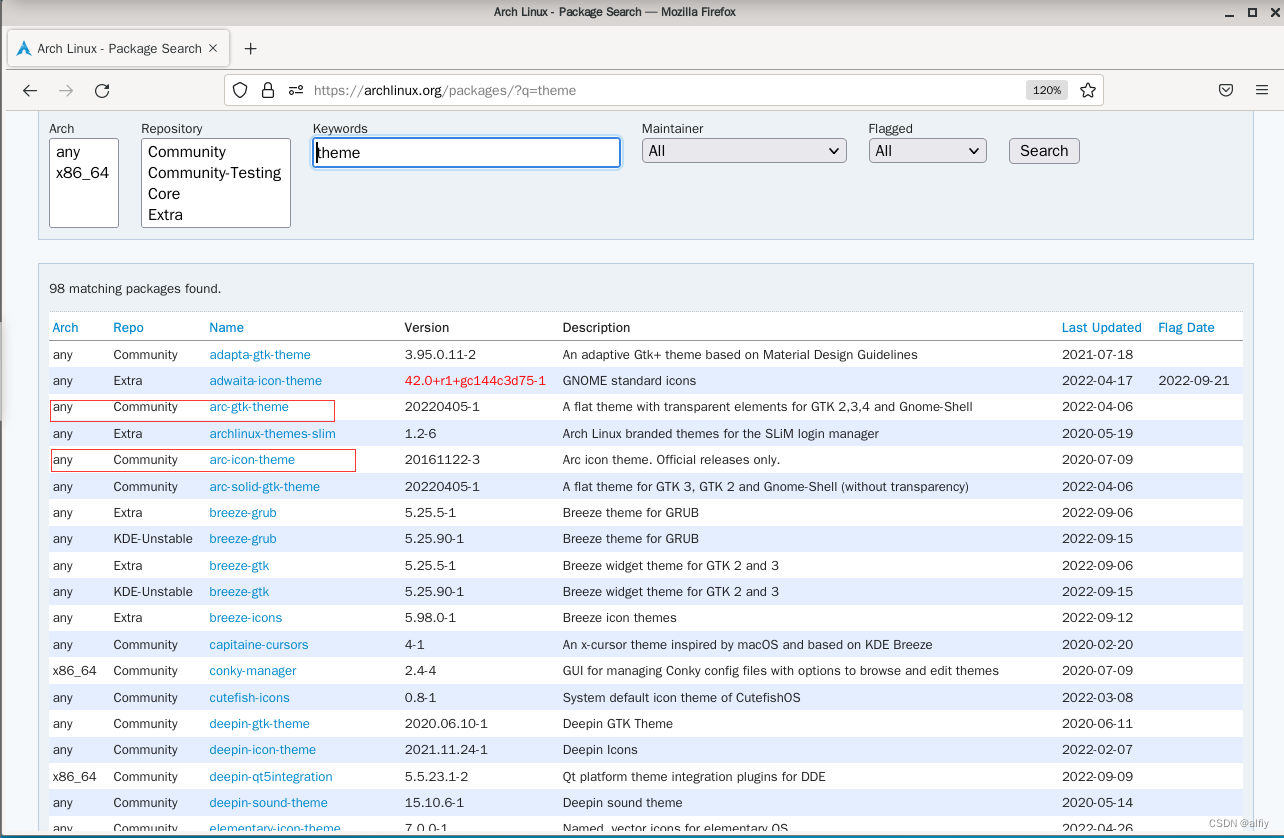This screenshot has width=1284, height=838.
Task: Go back to the previous page
Action: (30, 90)
